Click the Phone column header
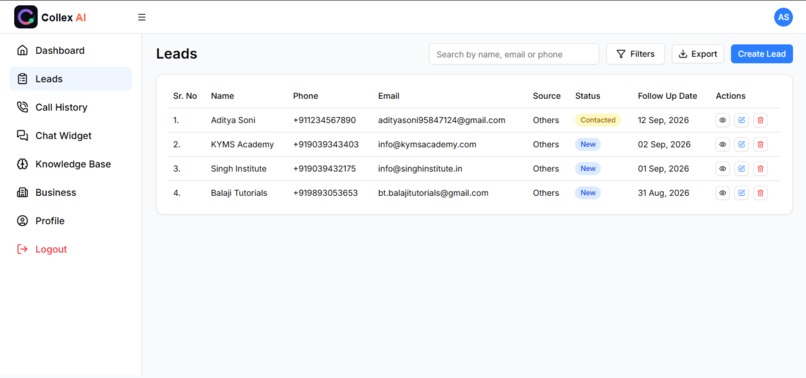This screenshot has width=806, height=378. (305, 96)
